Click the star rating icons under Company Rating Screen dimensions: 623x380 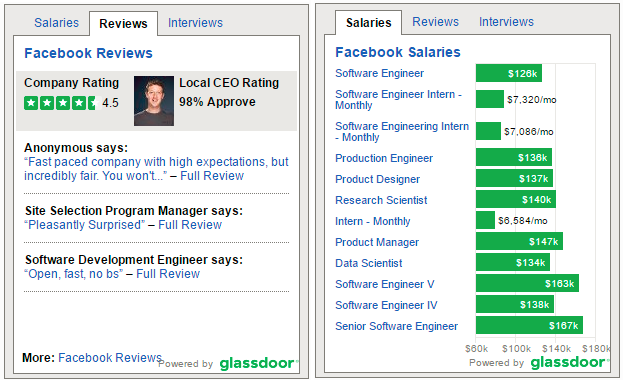click(62, 103)
